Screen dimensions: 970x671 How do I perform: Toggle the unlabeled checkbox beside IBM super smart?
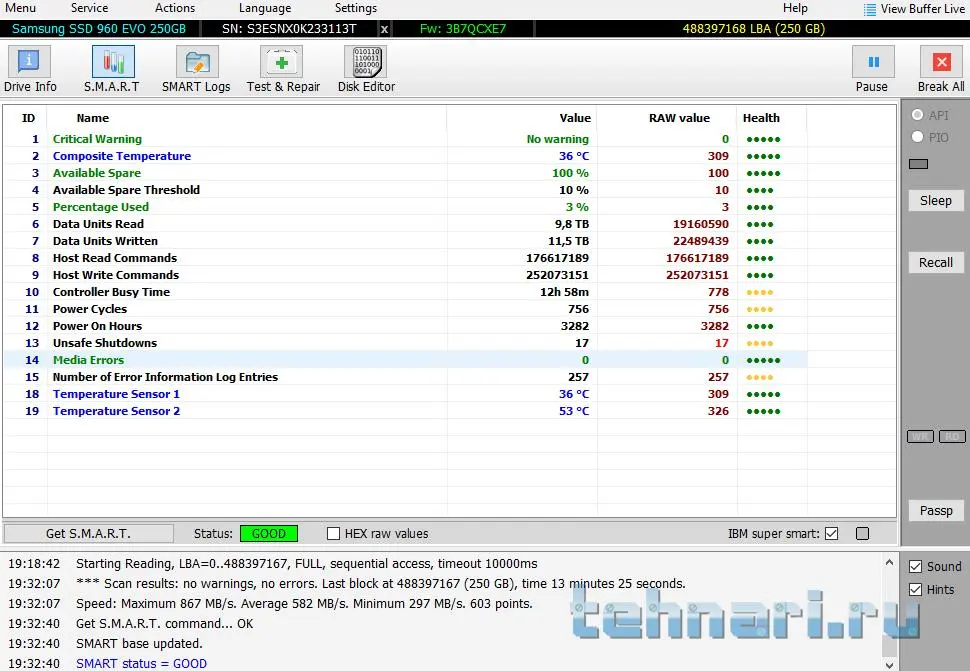click(x=862, y=533)
